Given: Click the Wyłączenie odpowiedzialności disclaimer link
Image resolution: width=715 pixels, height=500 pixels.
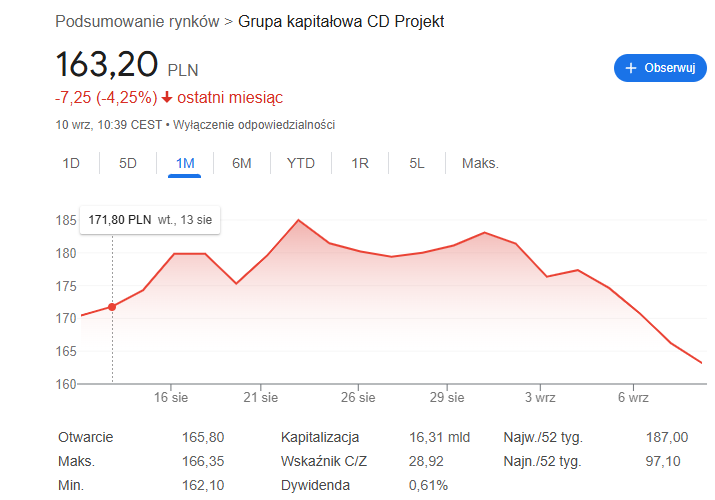Looking at the screenshot, I should pyautogui.click(x=254, y=125).
